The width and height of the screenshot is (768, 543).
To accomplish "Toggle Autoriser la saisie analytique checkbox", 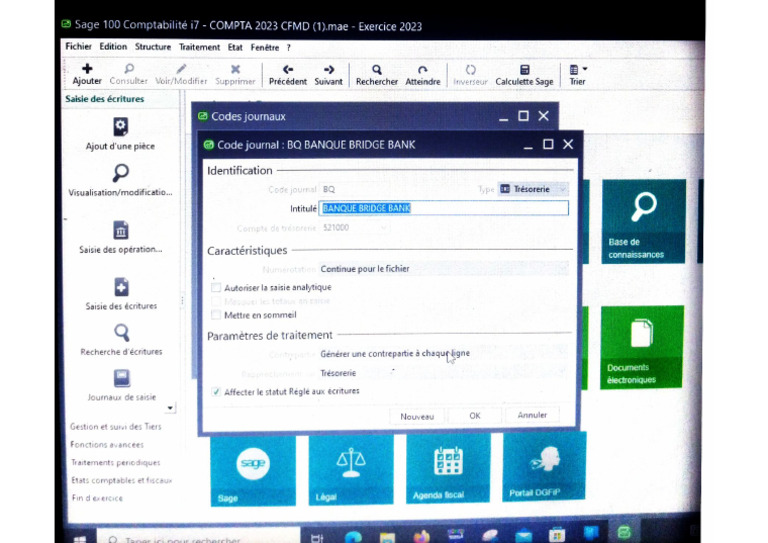I will click(x=216, y=287).
